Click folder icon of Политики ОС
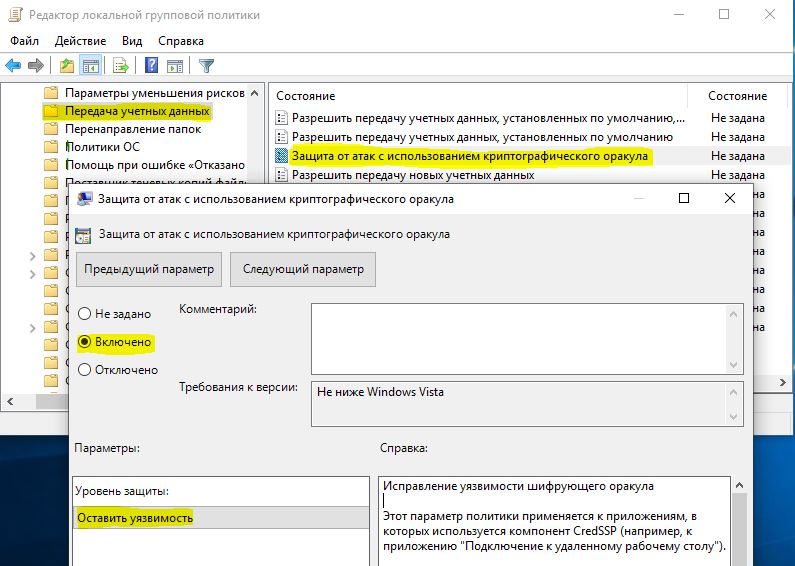Image resolution: width=795 pixels, height=566 pixels. 51,147
